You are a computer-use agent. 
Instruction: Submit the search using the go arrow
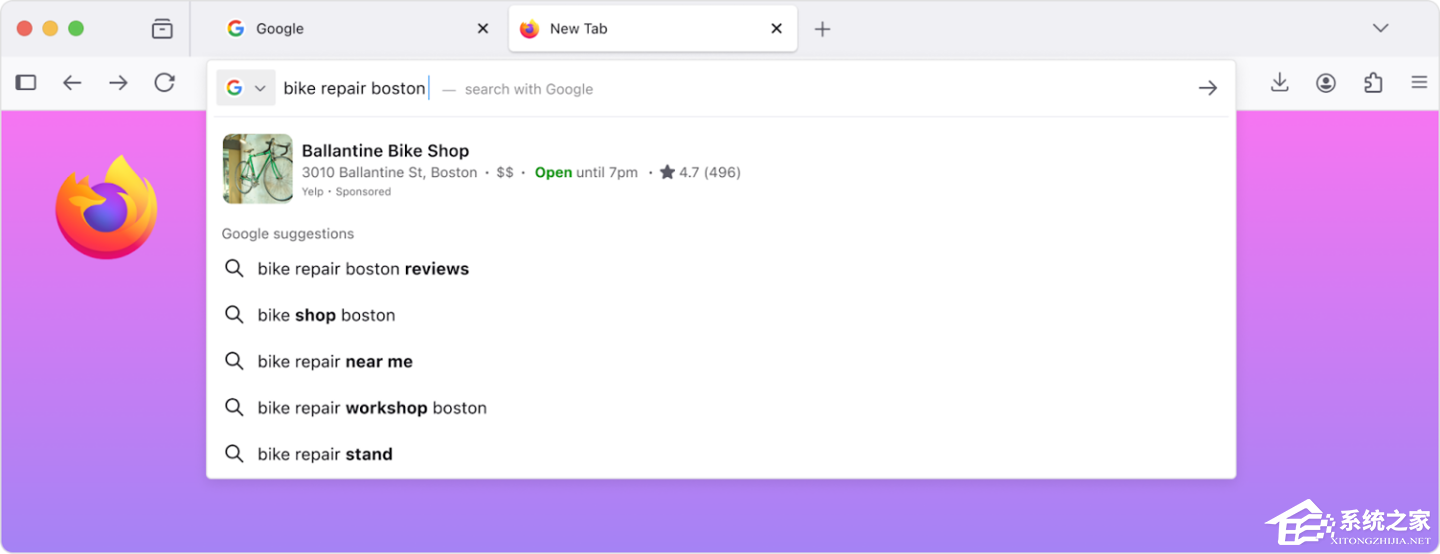coord(1208,88)
